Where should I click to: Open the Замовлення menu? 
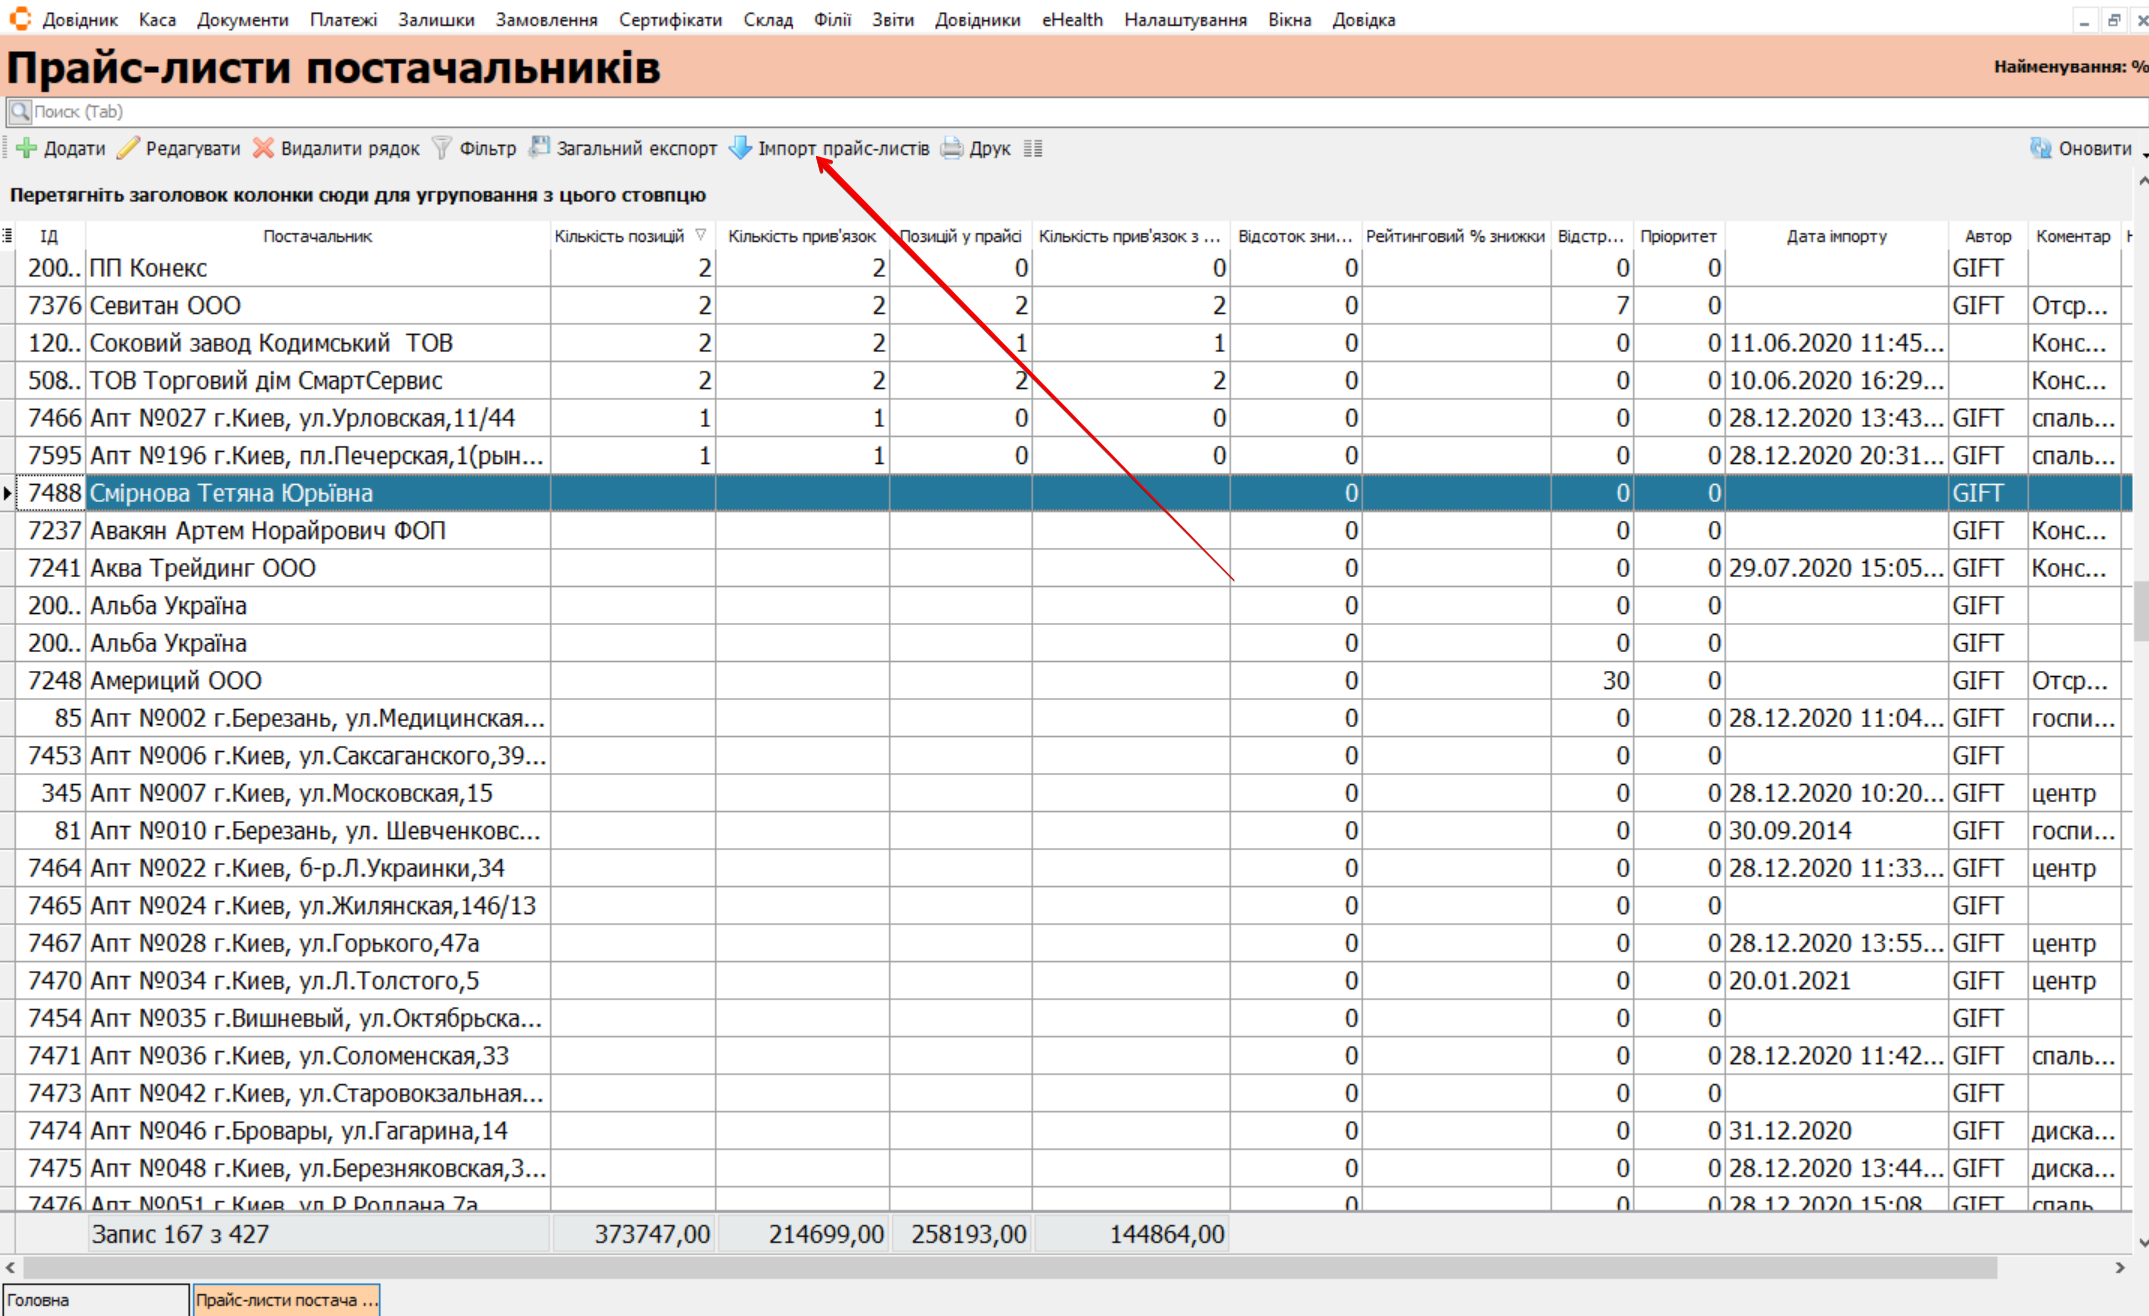click(x=546, y=20)
